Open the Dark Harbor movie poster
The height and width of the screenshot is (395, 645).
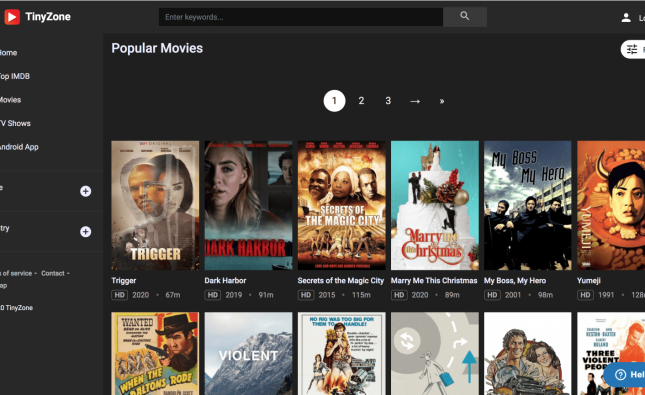click(x=248, y=205)
